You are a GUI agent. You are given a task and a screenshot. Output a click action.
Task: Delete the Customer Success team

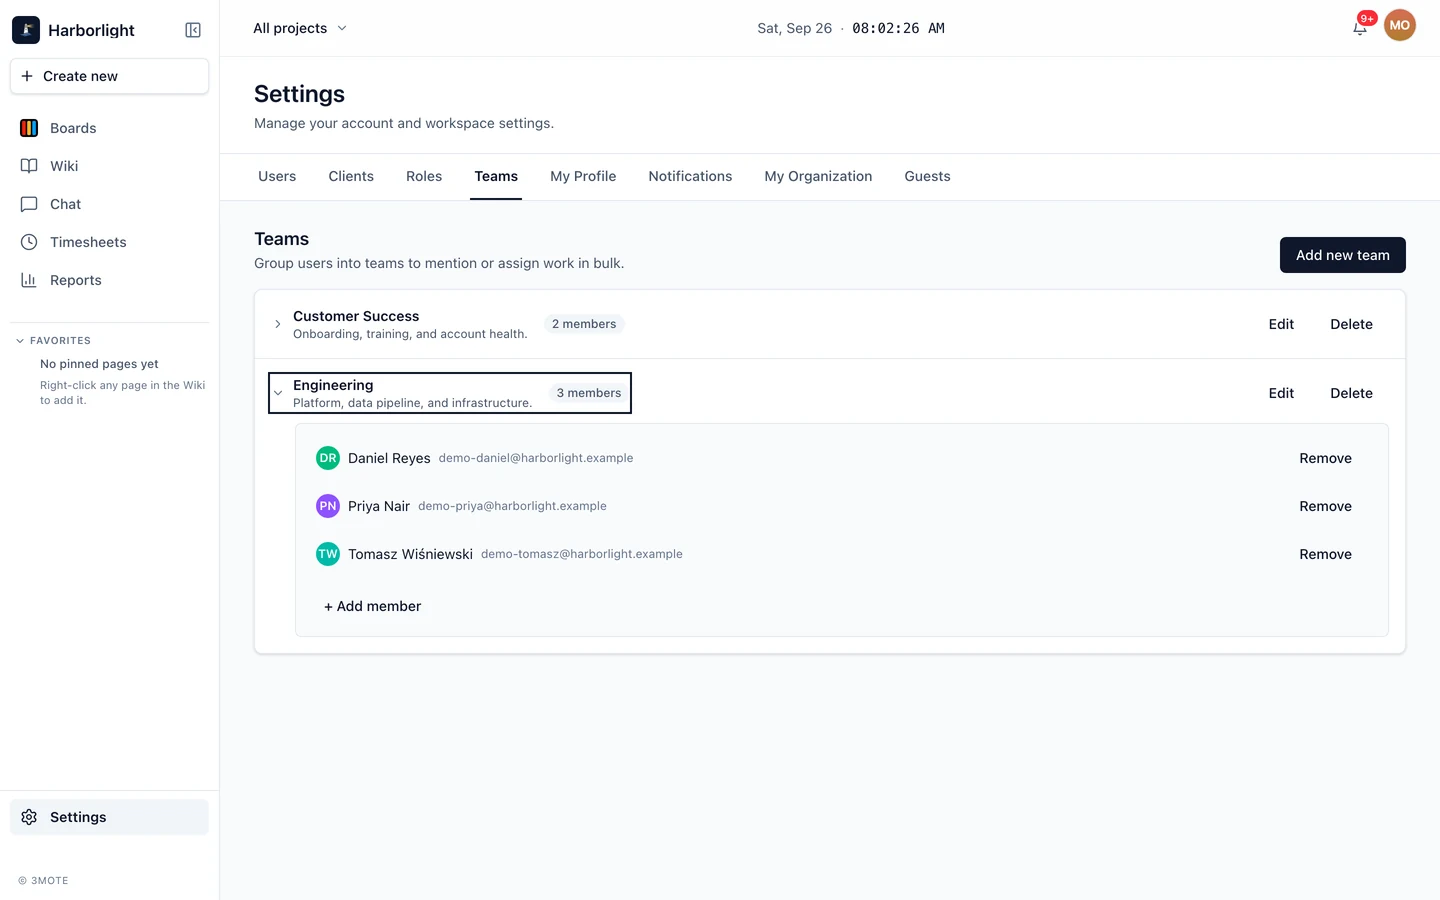1351,324
